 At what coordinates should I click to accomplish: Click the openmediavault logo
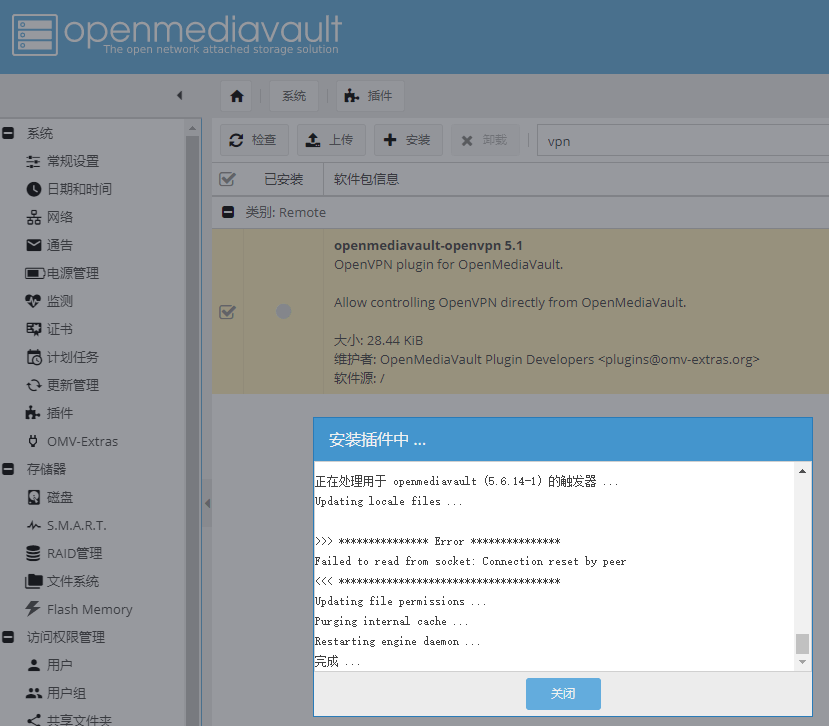click(177, 34)
